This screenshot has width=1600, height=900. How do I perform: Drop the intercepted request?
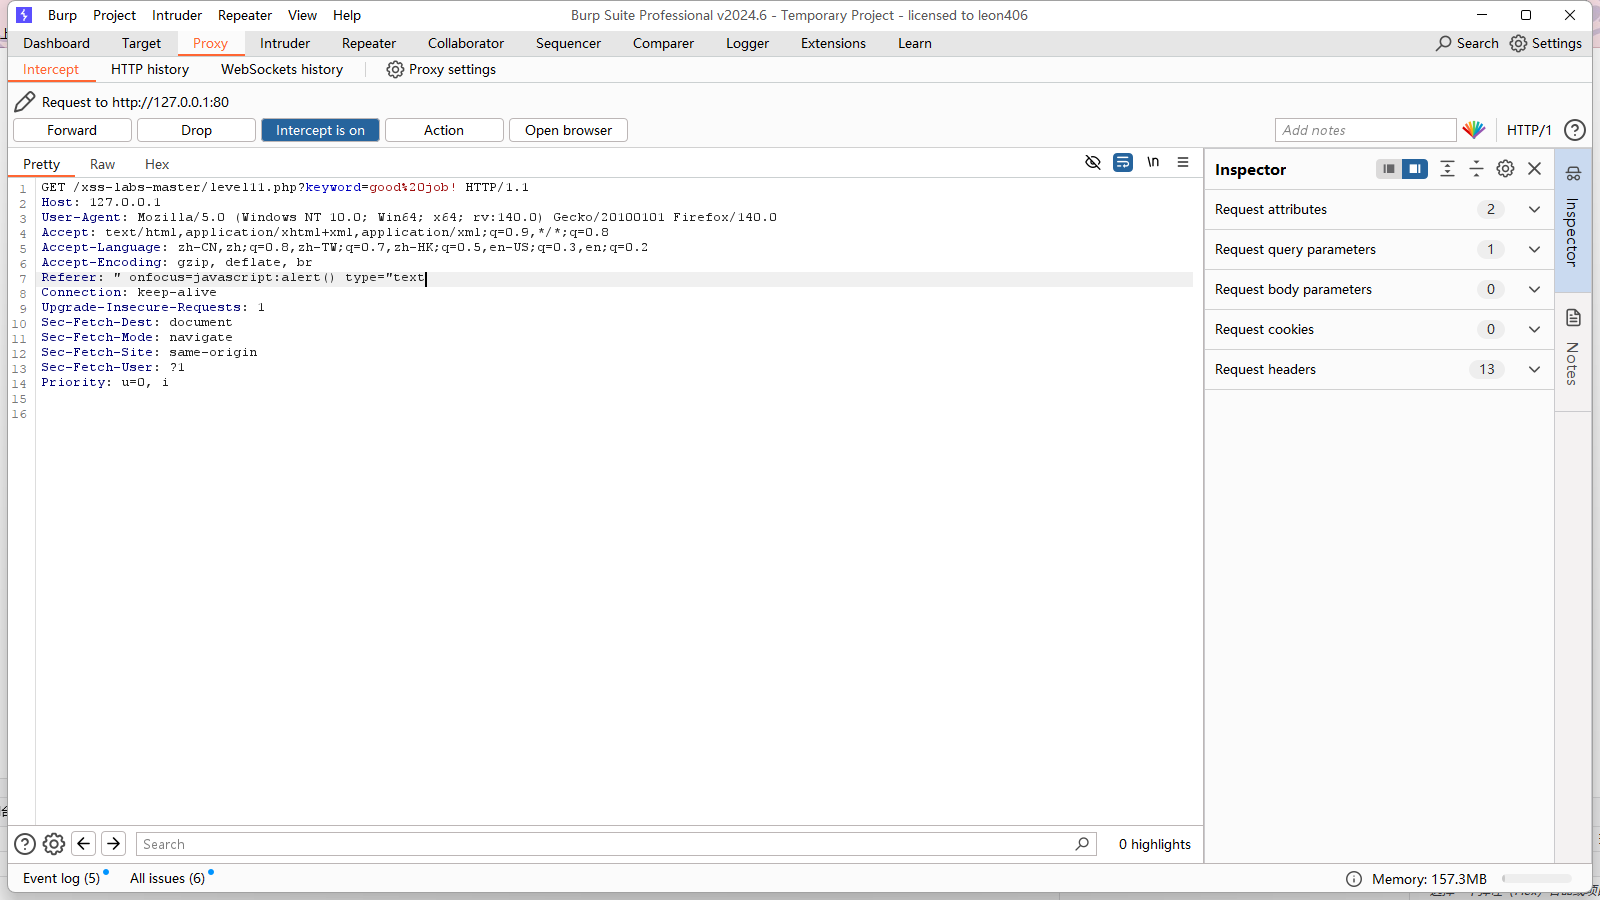196,130
